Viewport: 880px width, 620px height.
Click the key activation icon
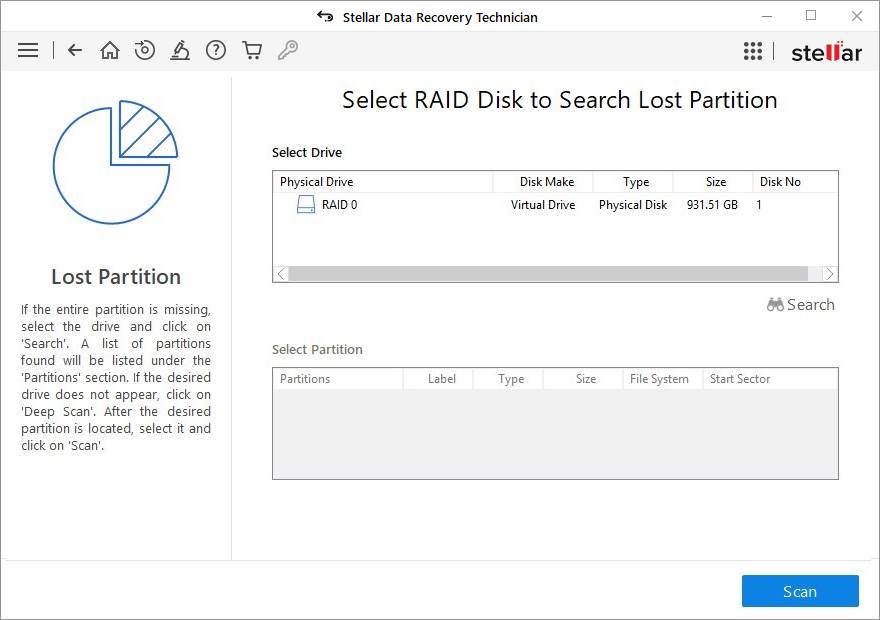(x=288, y=50)
